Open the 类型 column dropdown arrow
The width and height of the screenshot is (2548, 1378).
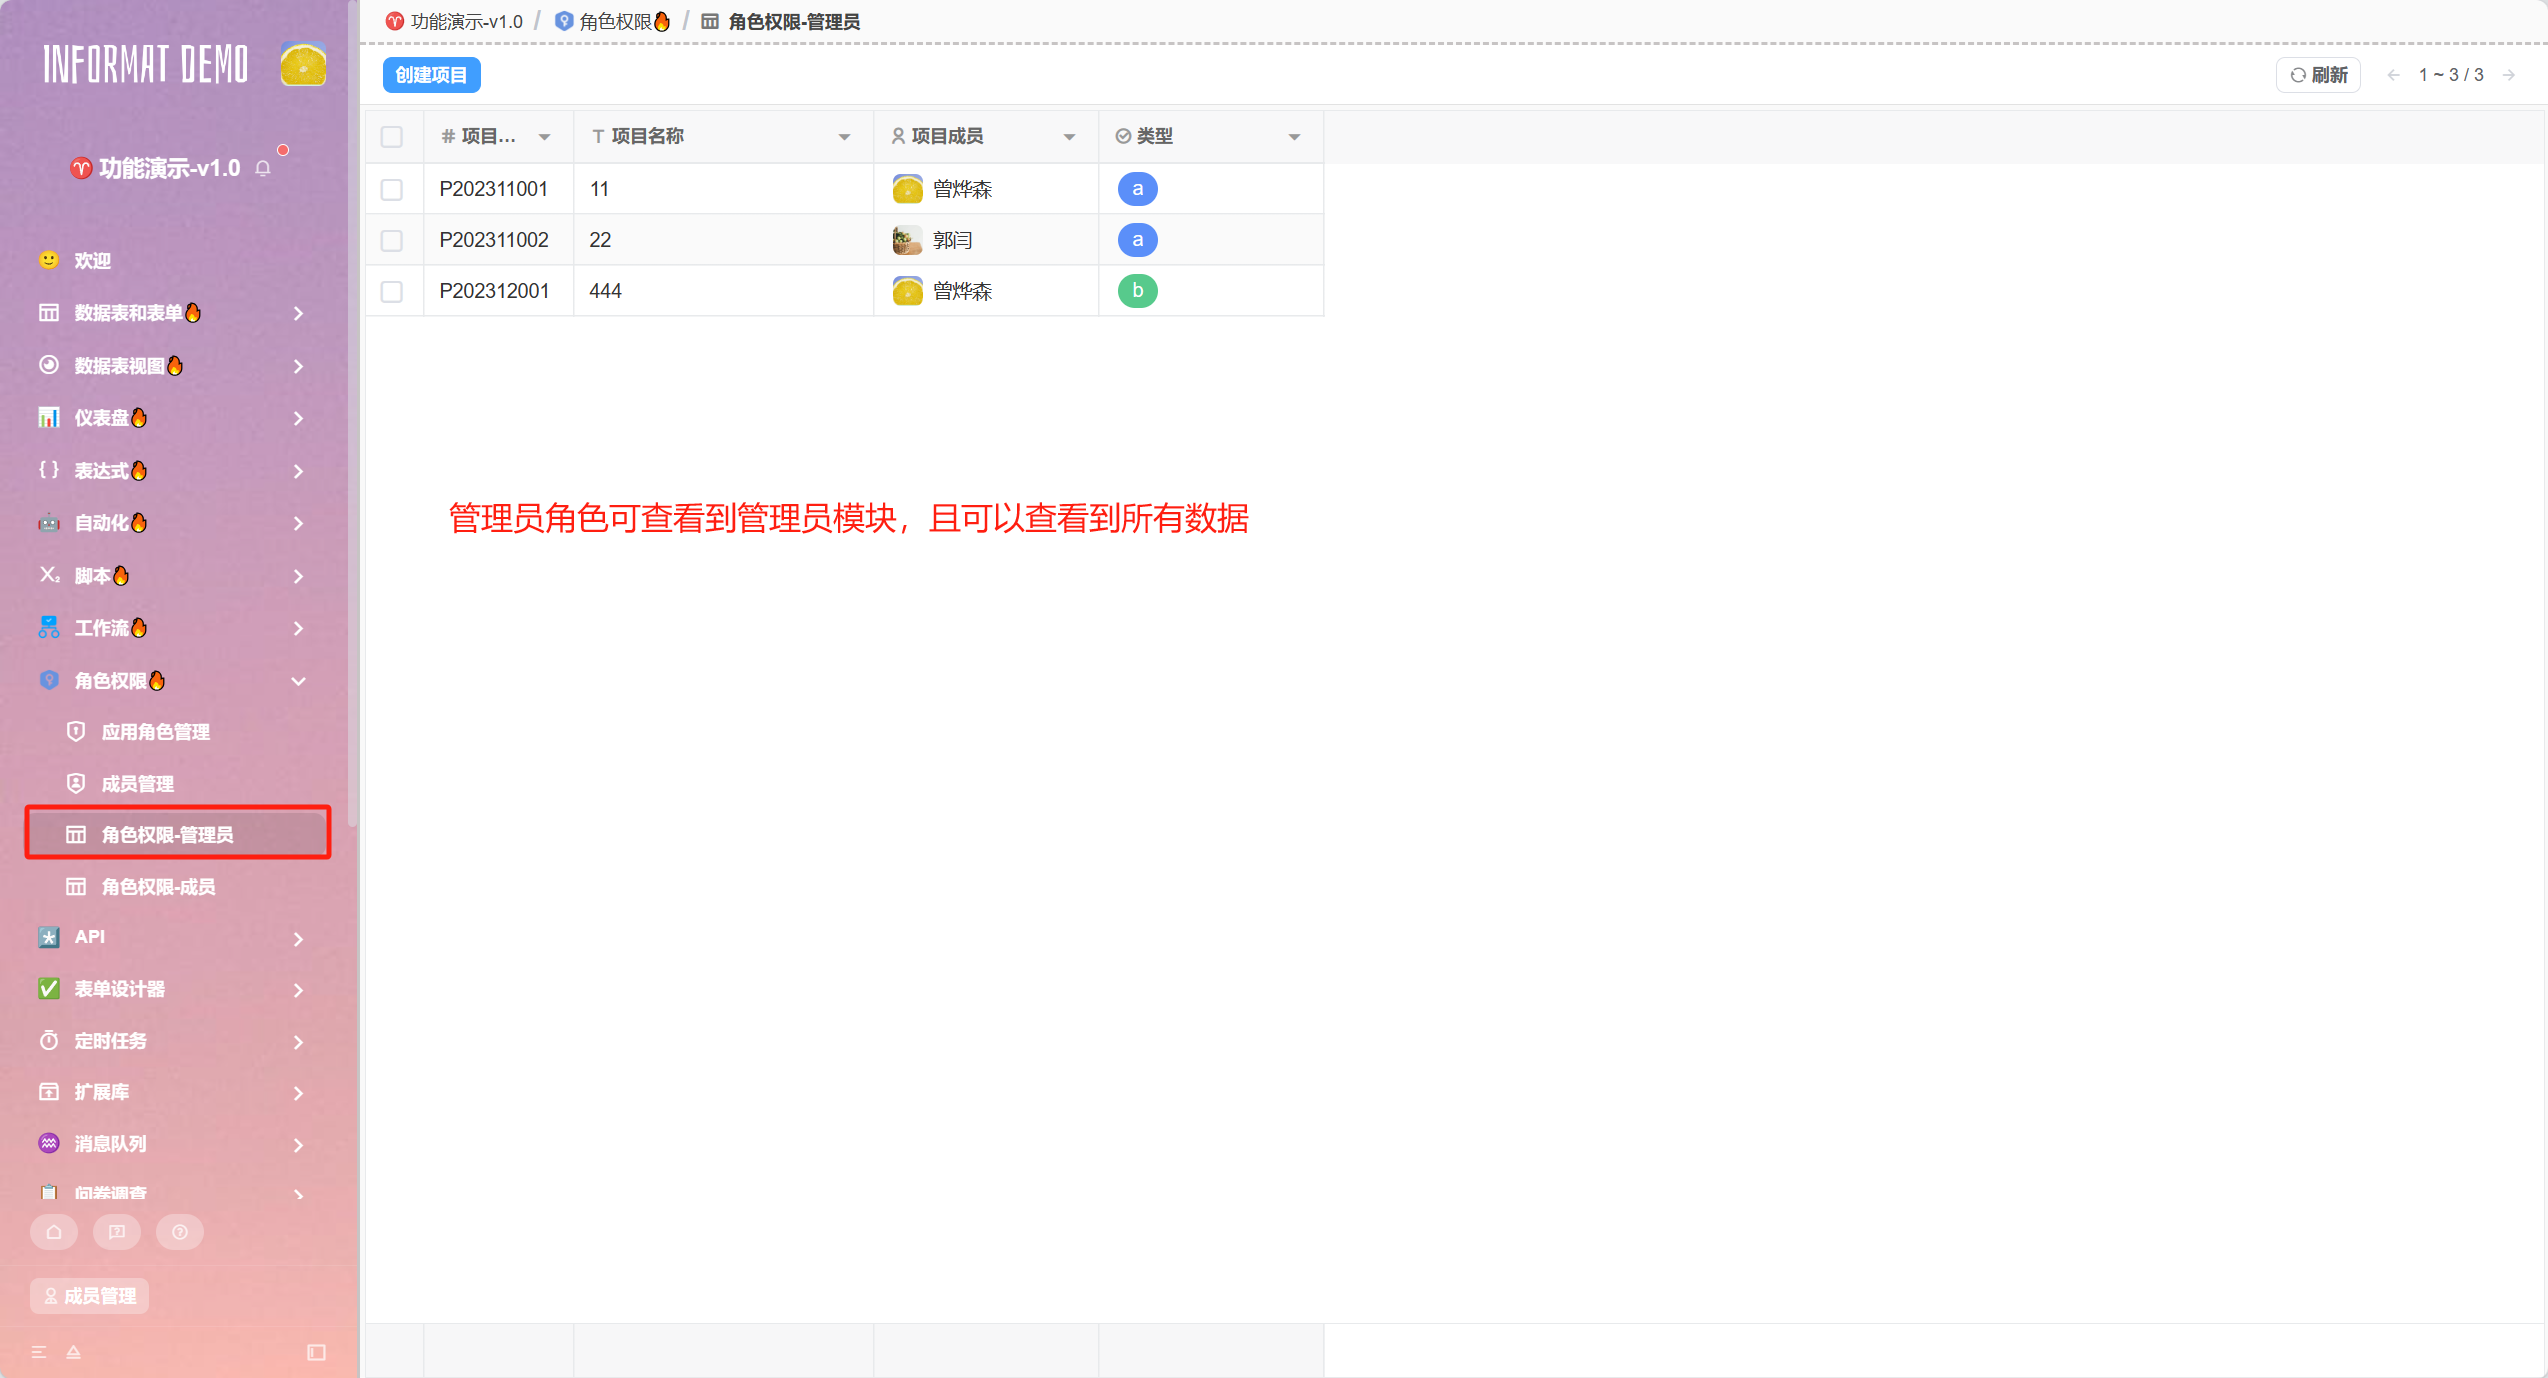[1294, 137]
